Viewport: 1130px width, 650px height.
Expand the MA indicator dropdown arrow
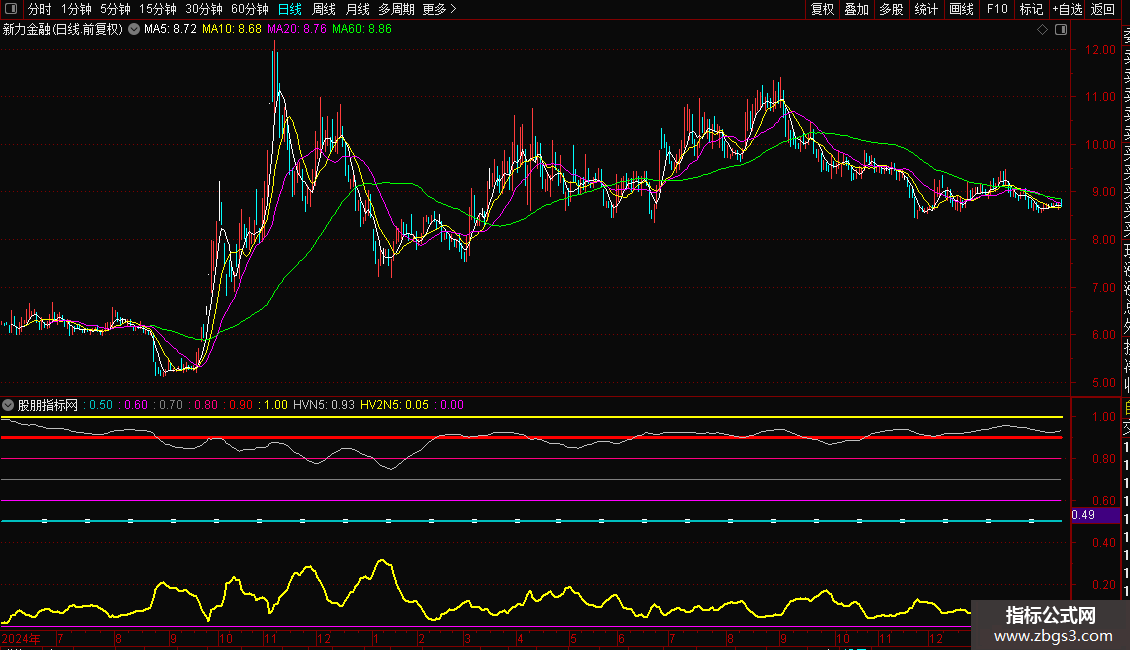[x=134, y=30]
